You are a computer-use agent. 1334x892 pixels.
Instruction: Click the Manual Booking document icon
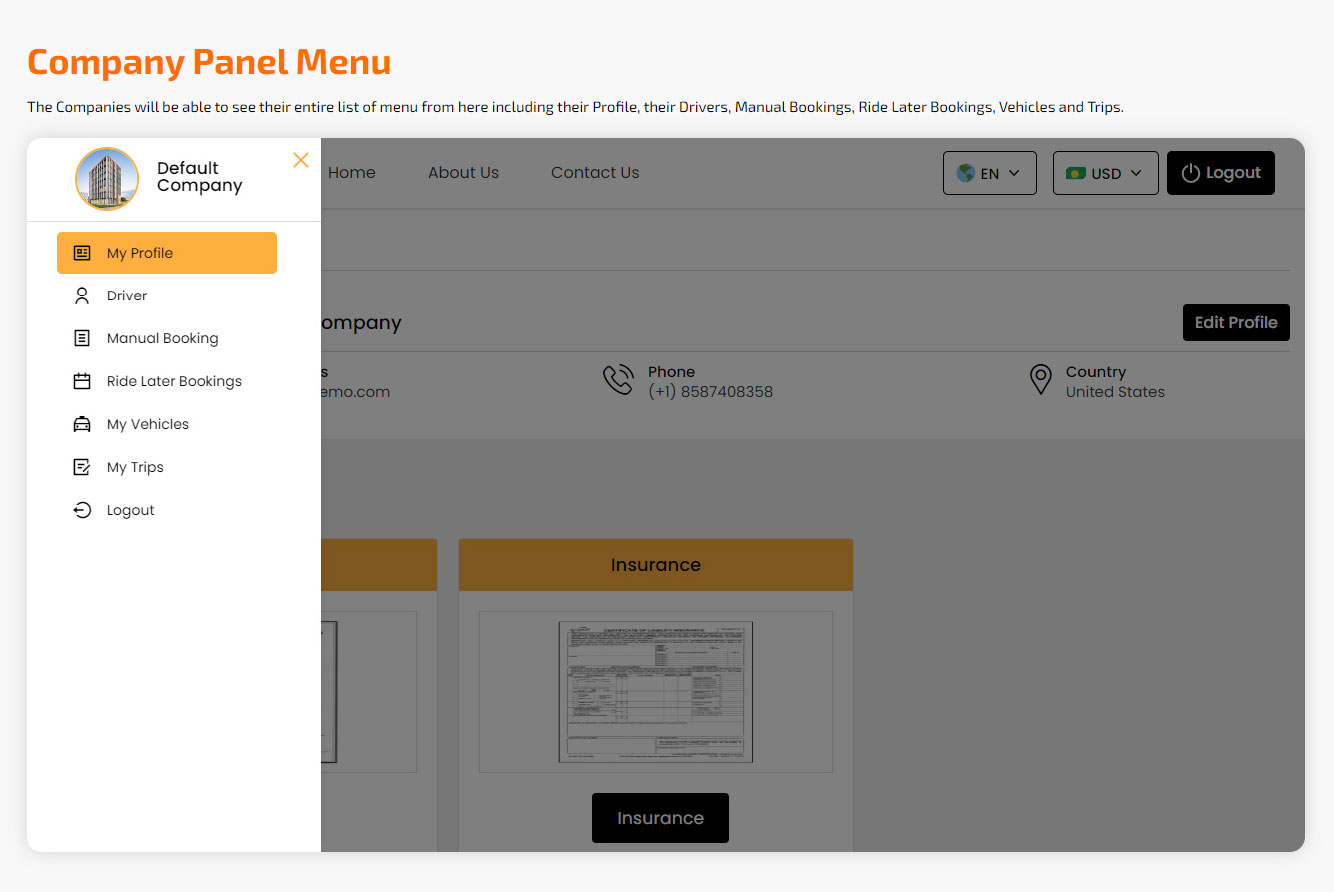(82, 338)
